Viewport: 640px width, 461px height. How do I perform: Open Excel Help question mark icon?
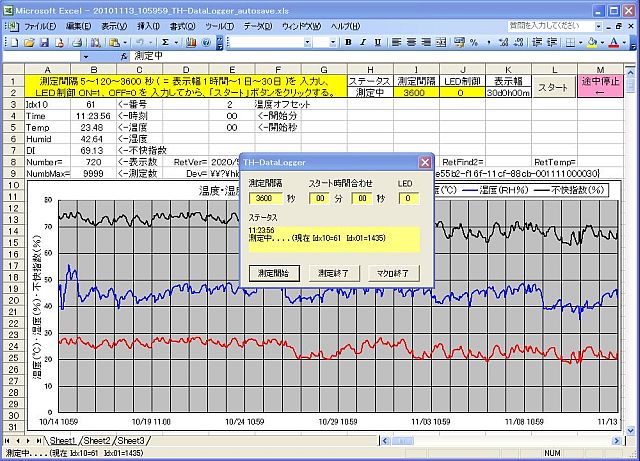[x=206, y=42]
